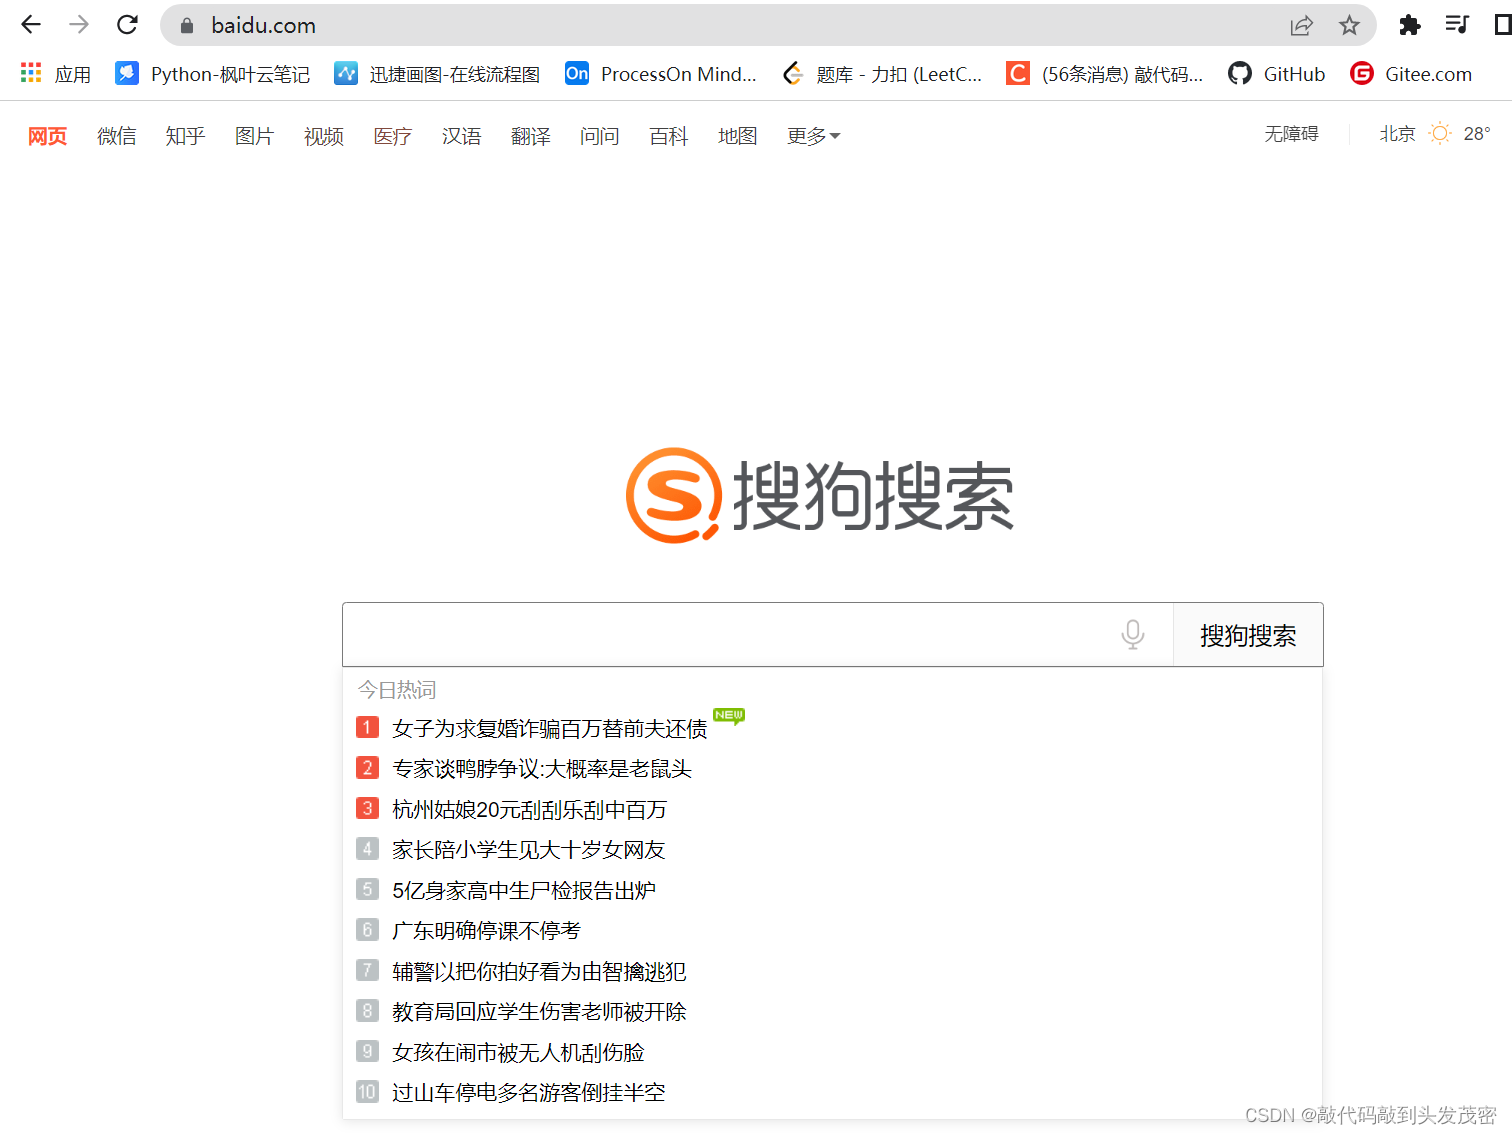1512x1134 pixels.
Task: Go back with the browser back arrow
Action: coord(31,25)
